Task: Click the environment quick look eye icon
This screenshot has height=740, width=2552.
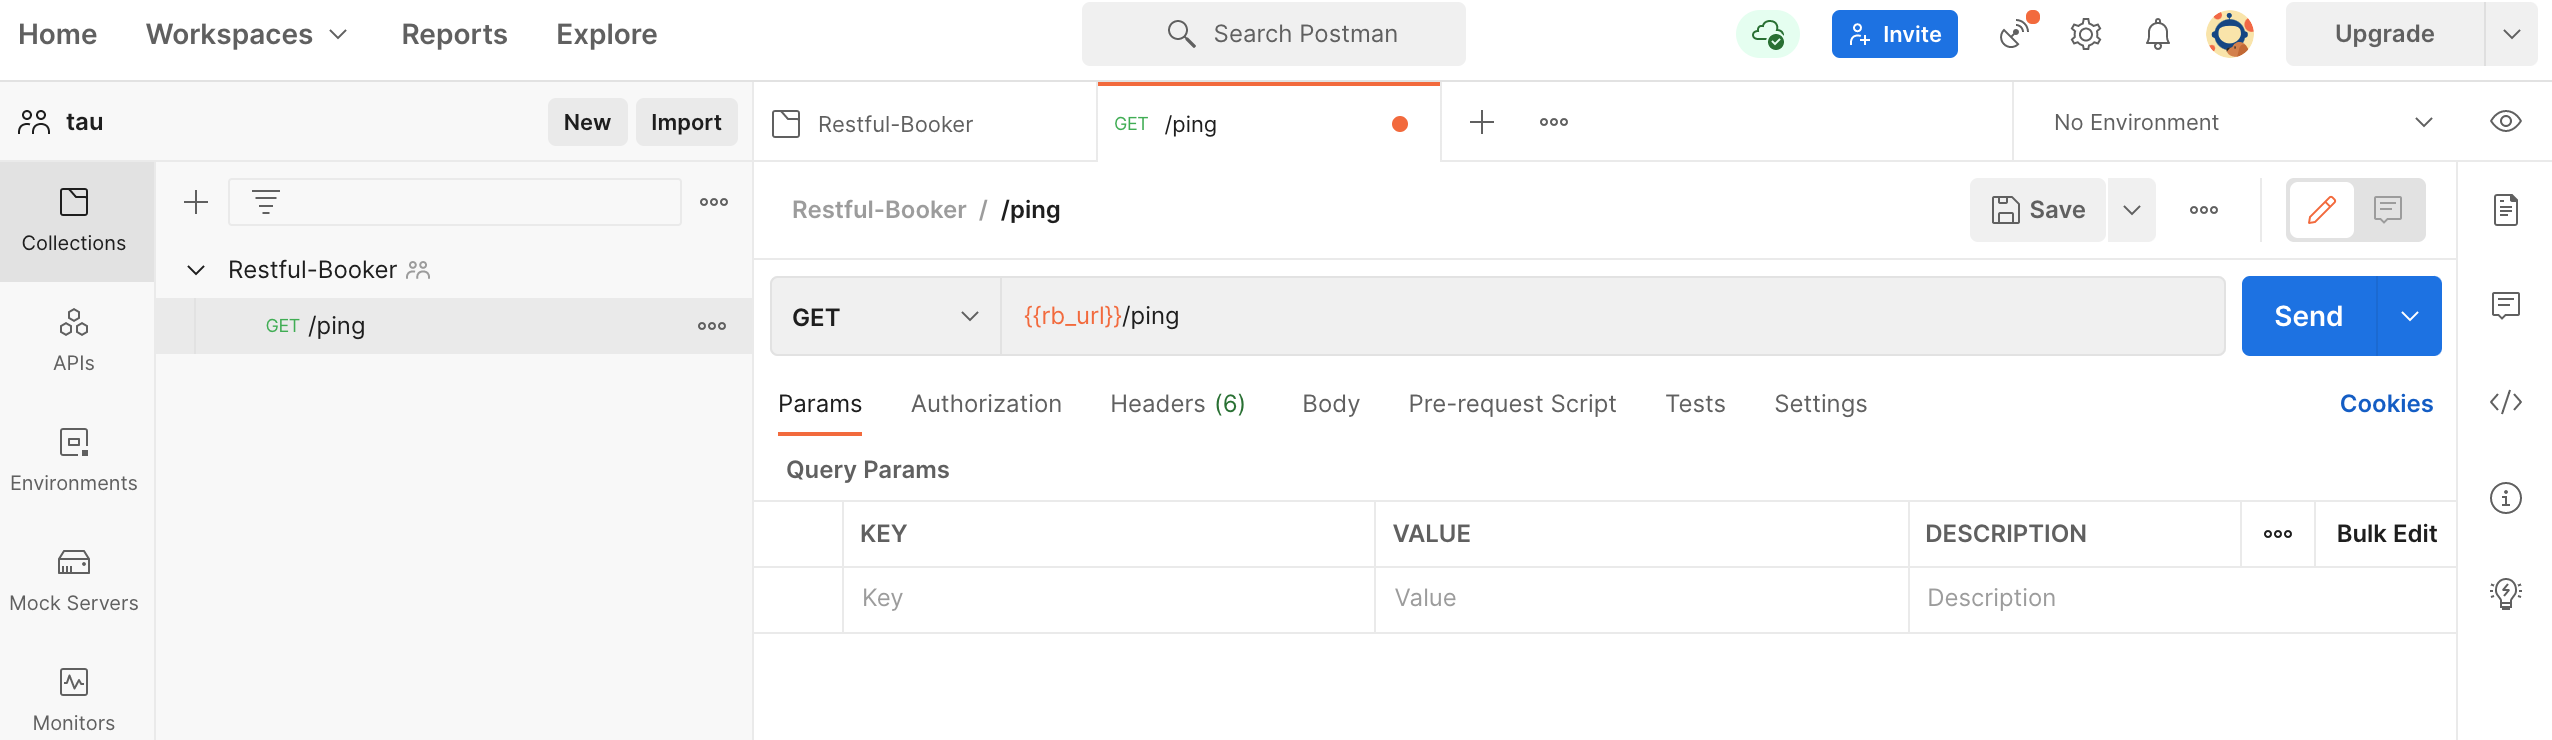Action: point(2506,122)
